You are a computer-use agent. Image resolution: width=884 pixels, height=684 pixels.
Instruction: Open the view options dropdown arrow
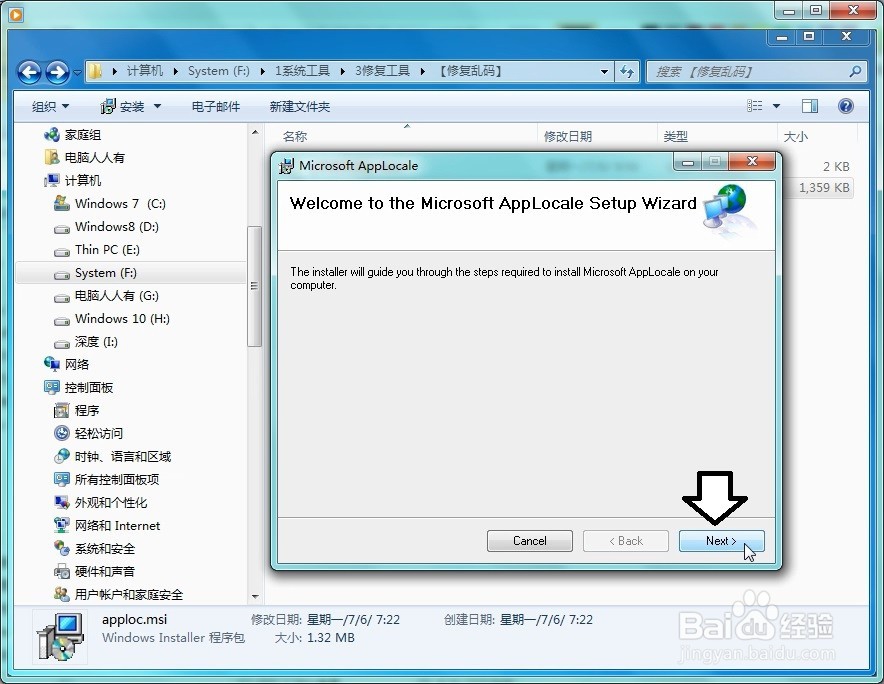(x=776, y=106)
